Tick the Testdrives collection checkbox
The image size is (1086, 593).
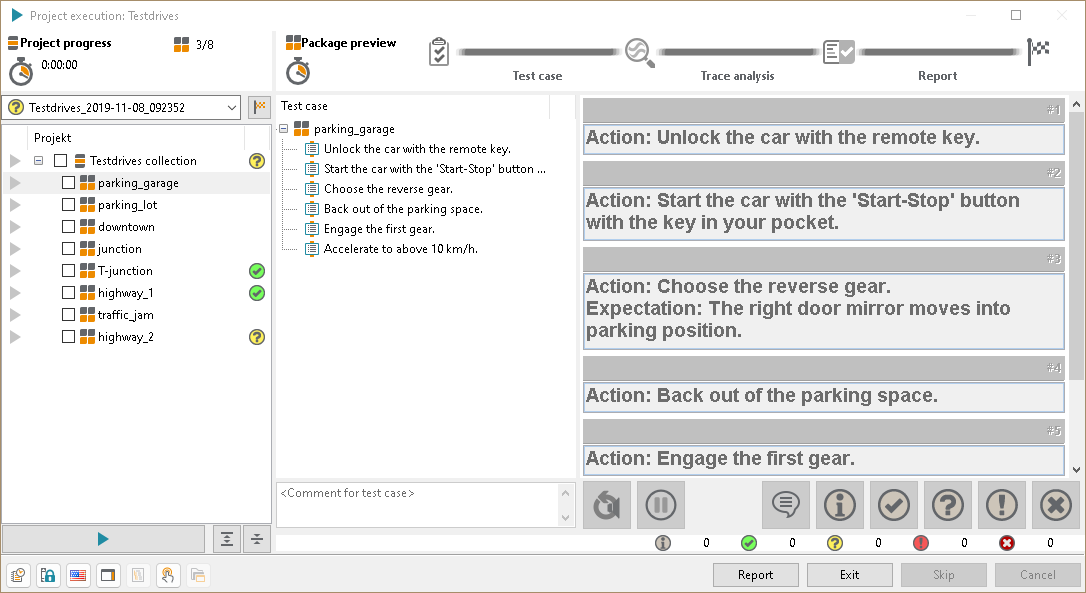[x=61, y=161]
